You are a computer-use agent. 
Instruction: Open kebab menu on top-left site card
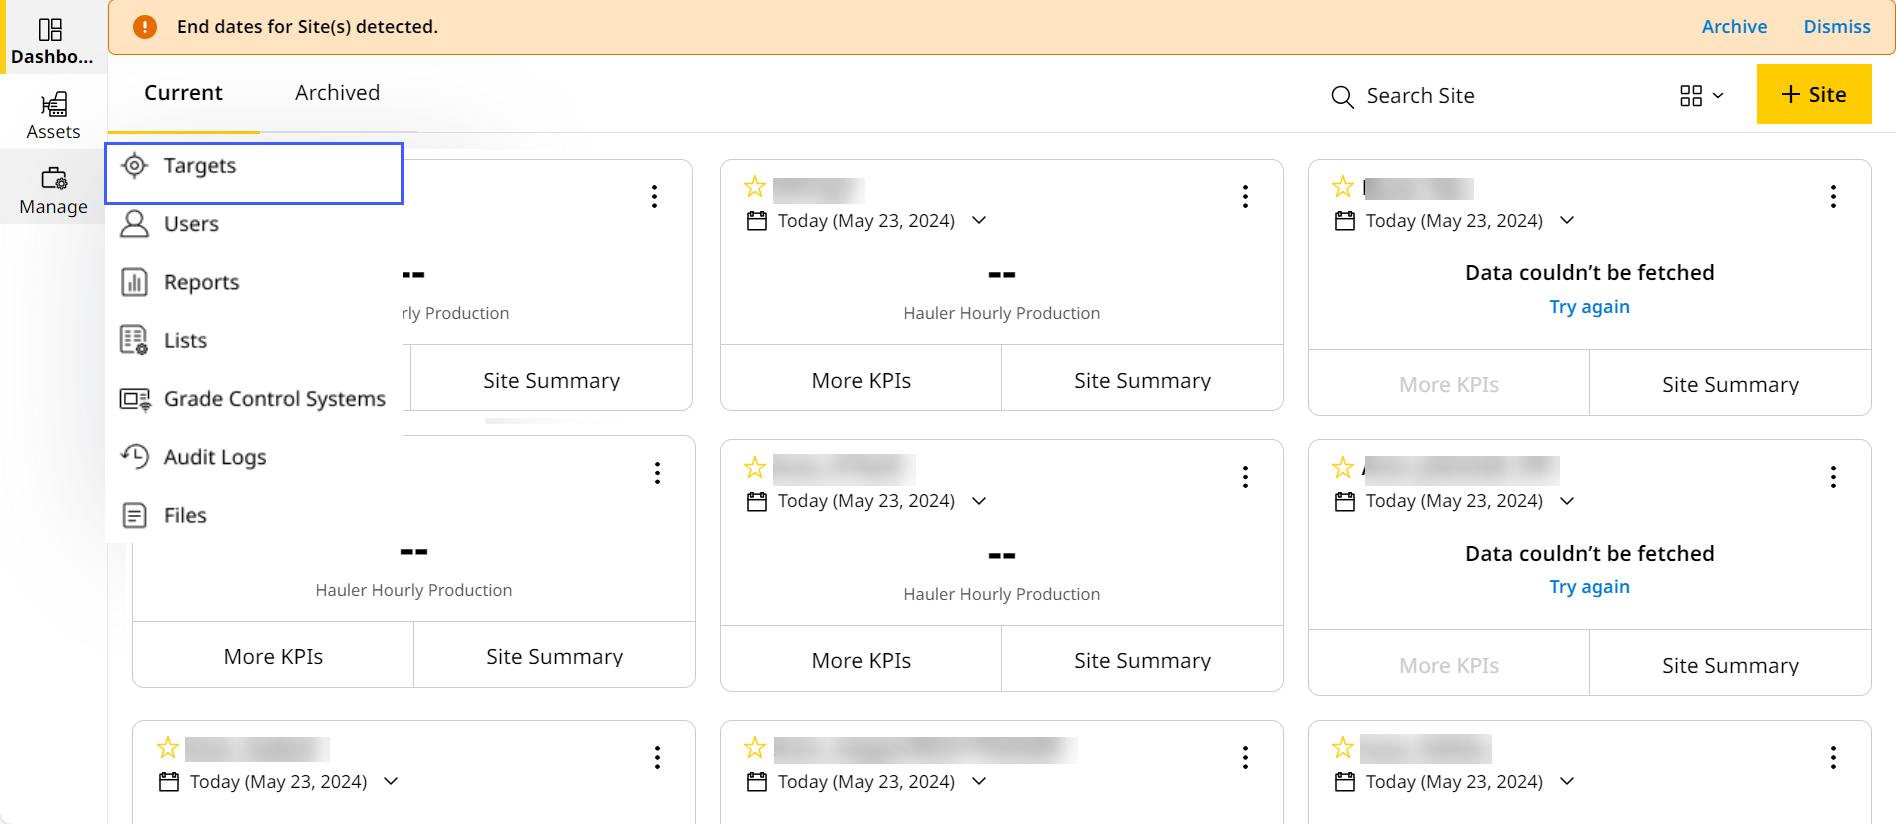click(655, 196)
